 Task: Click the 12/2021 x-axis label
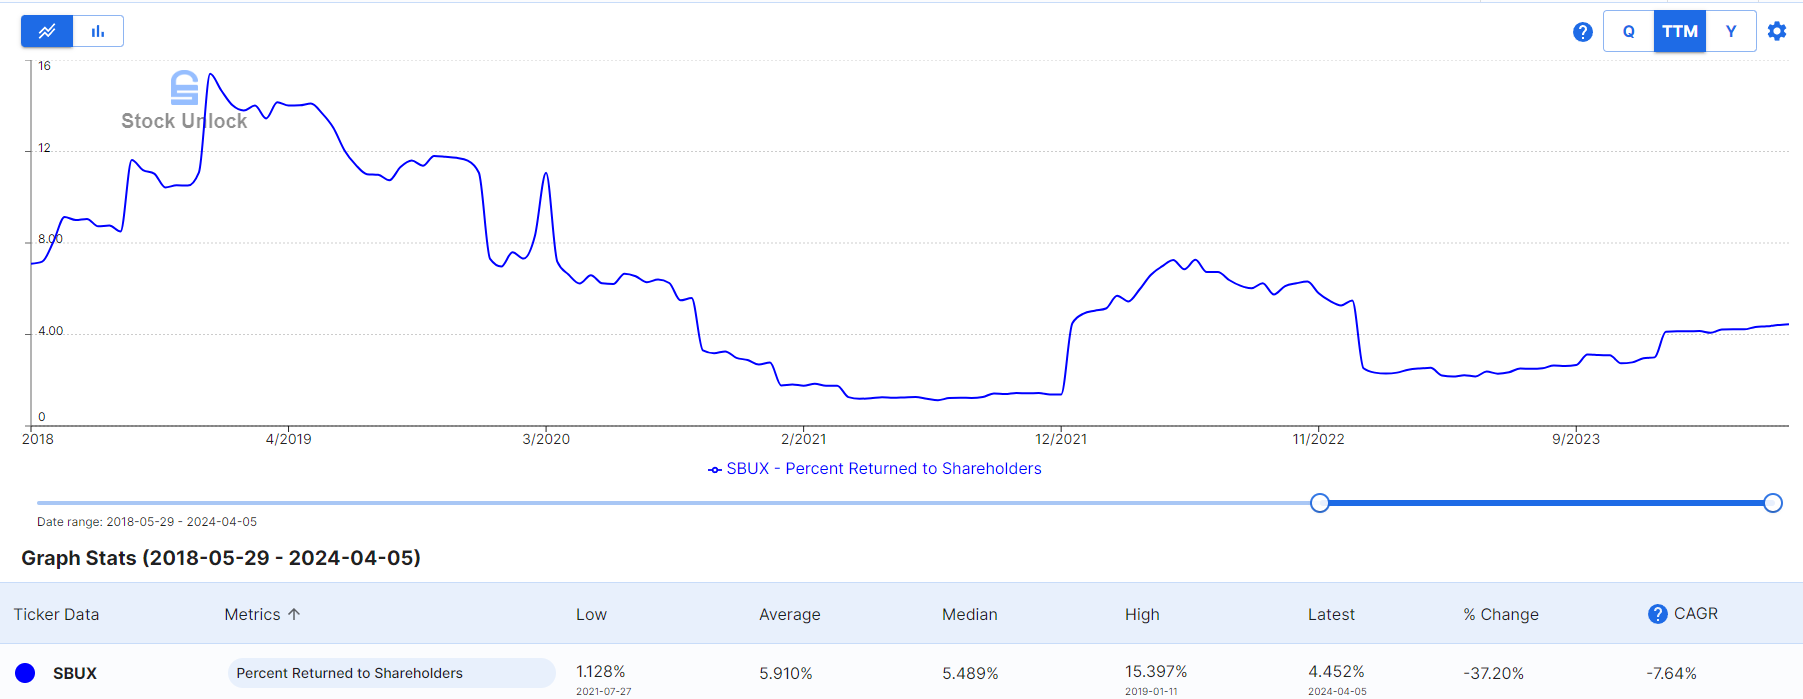[x=1061, y=439]
